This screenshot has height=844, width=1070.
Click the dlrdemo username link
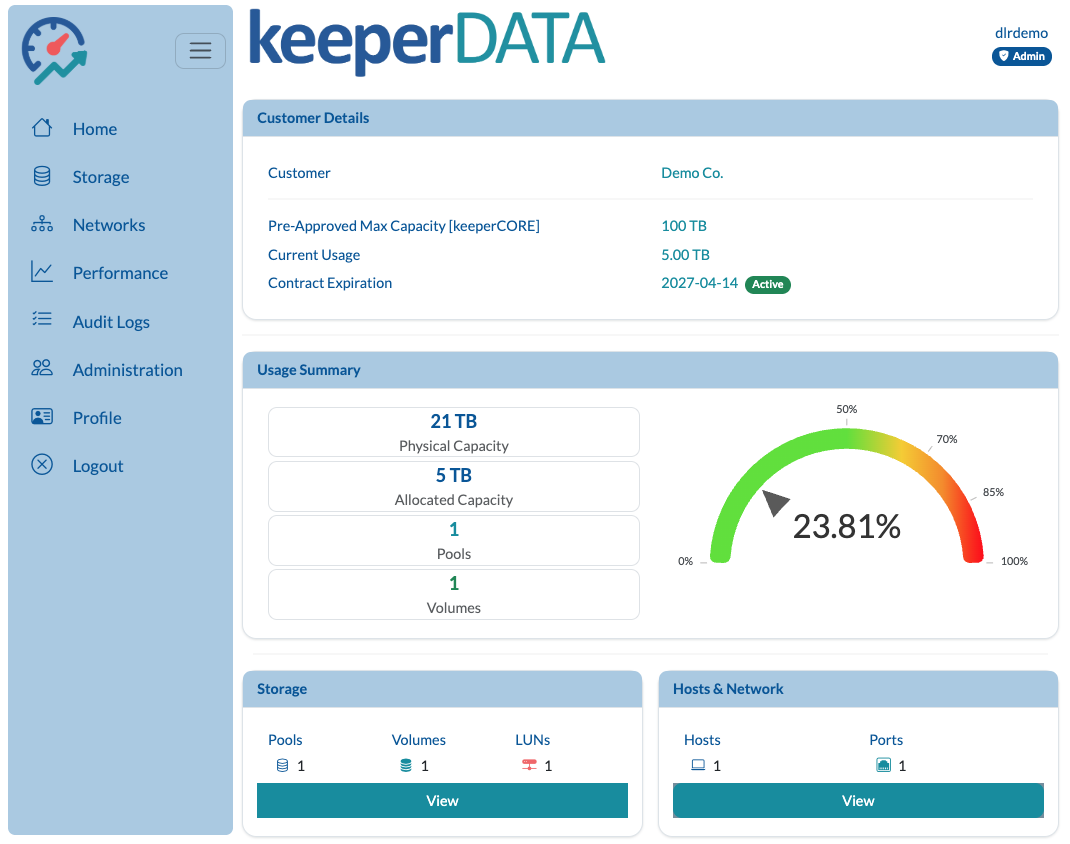pos(1021,33)
